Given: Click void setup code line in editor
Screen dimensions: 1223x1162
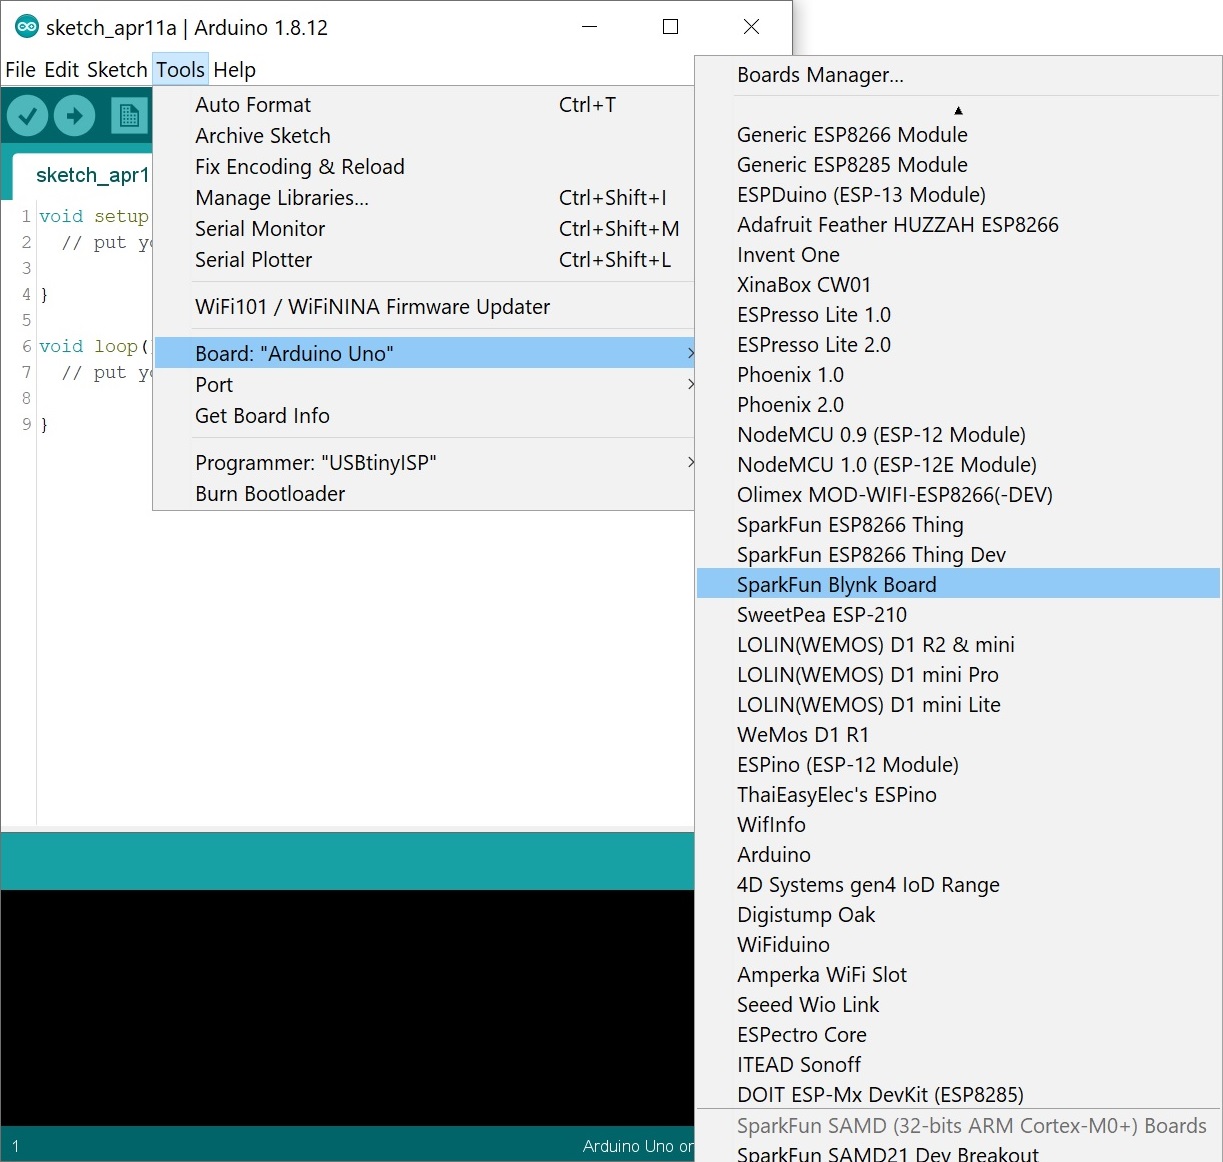Looking at the screenshot, I should pyautogui.click(x=94, y=216).
